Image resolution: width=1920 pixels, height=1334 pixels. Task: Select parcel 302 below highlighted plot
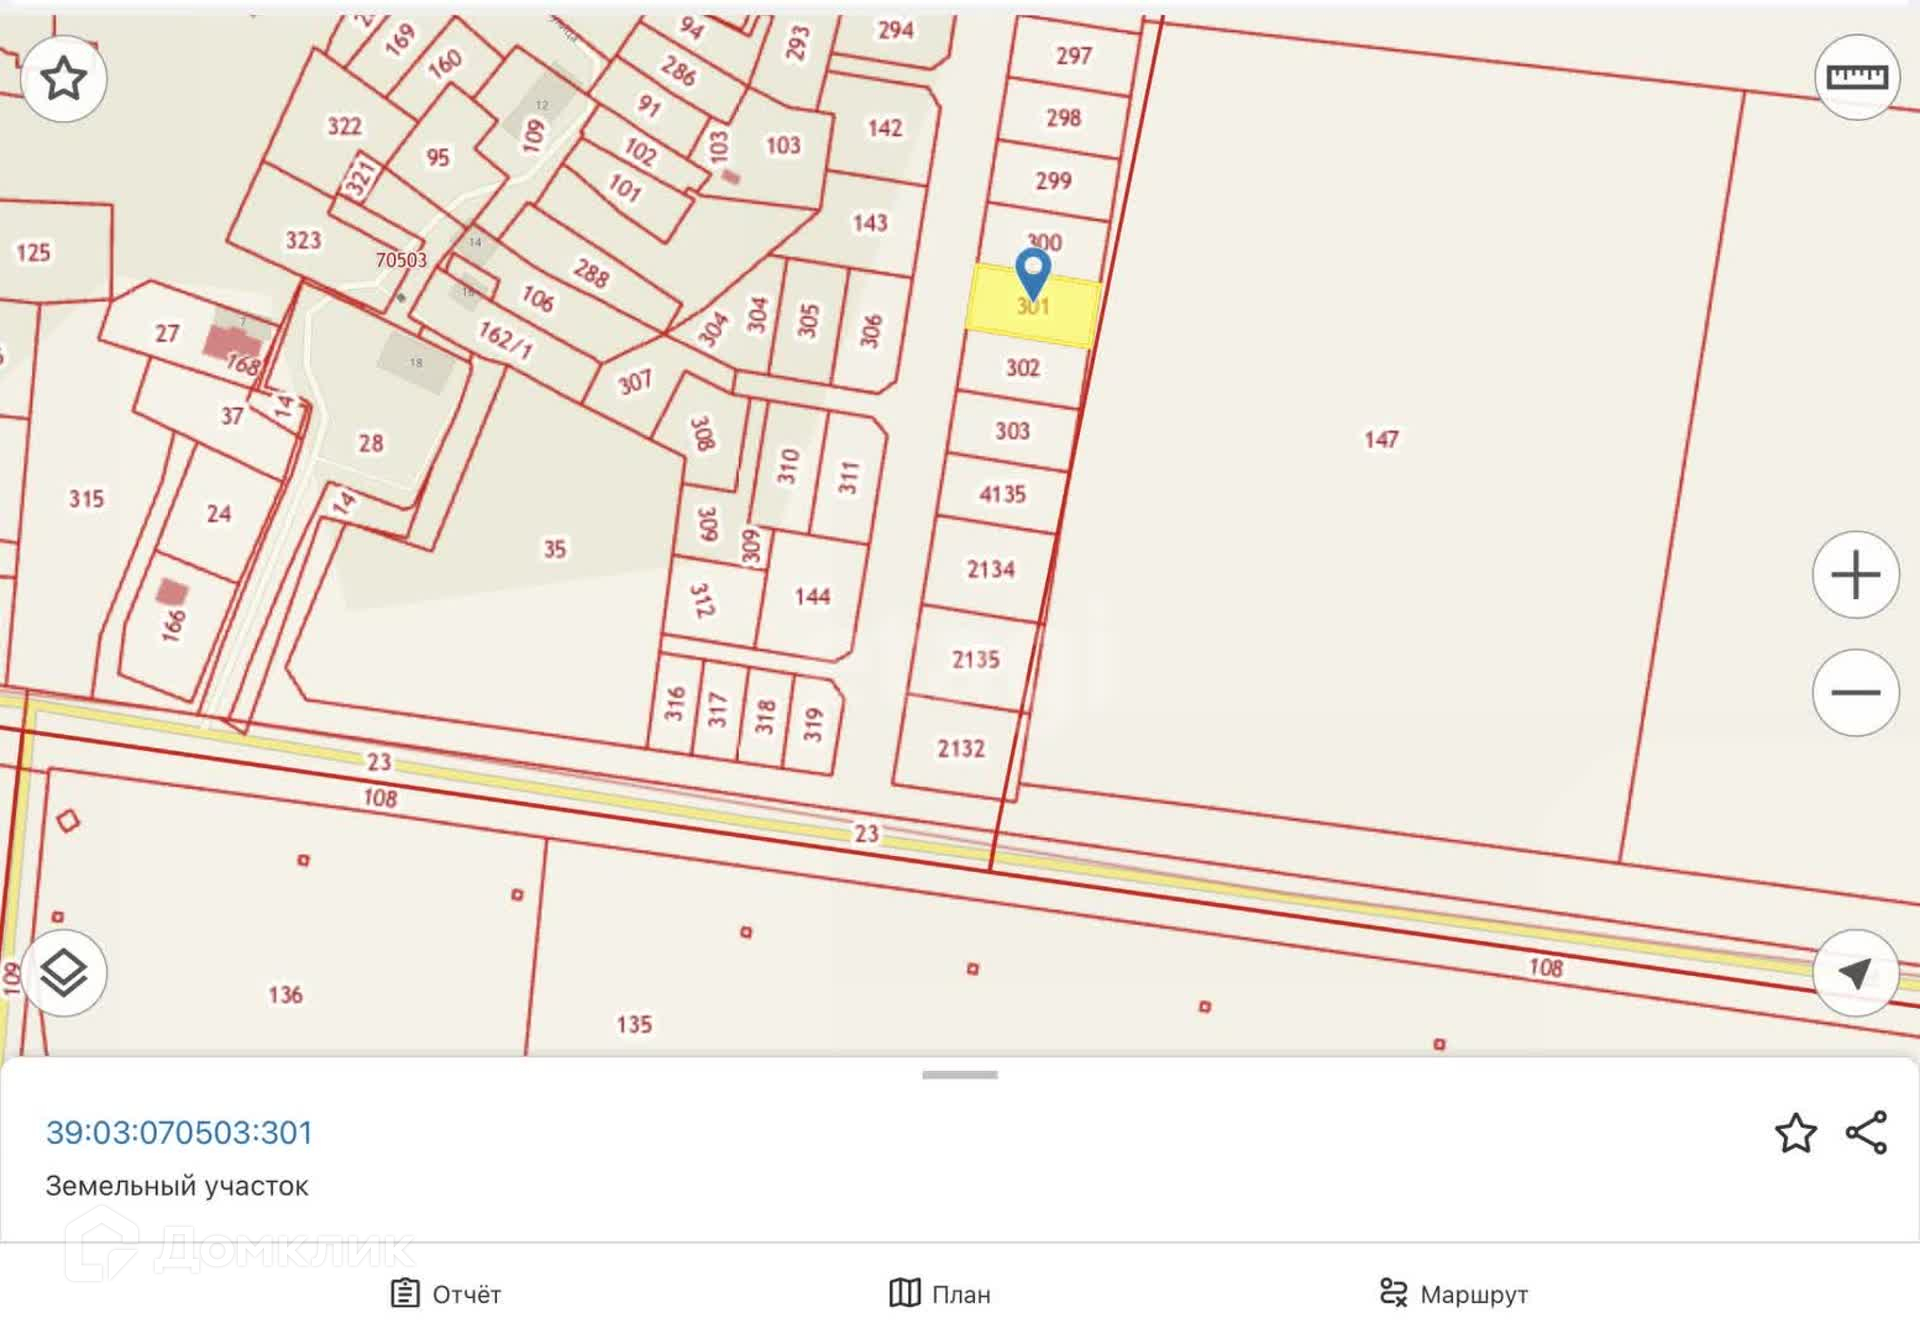click(x=1022, y=368)
